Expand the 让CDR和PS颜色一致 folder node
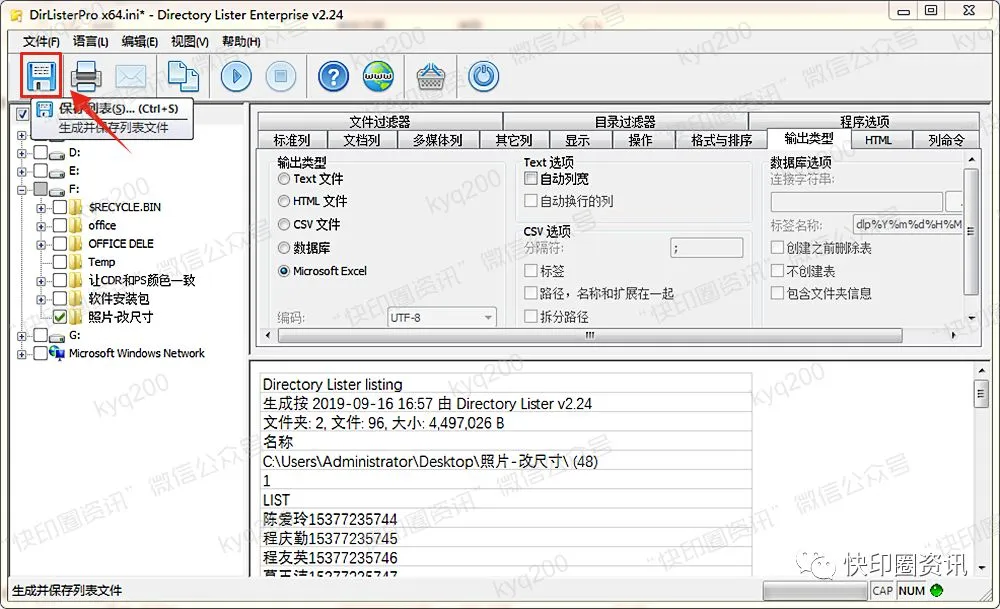 coord(41,281)
